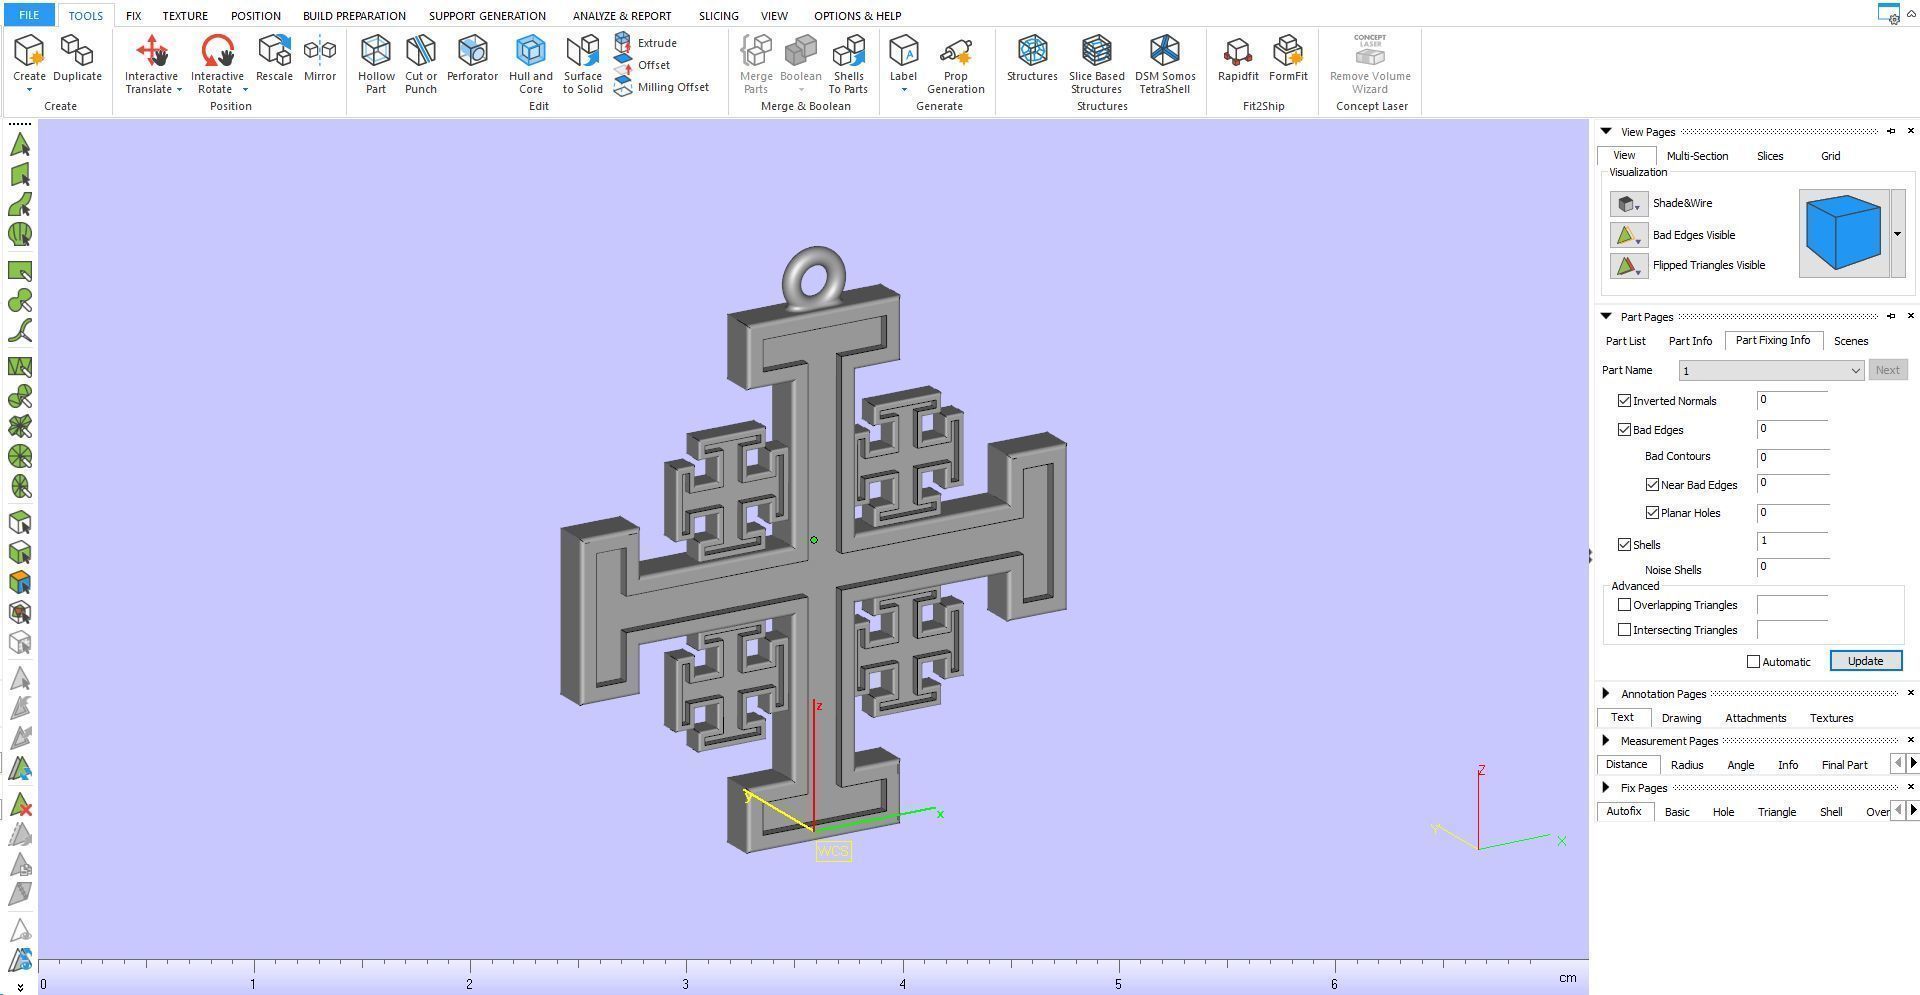The width and height of the screenshot is (1920, 995).
Task: Select the Hole fix tab
Action: 1723,812
